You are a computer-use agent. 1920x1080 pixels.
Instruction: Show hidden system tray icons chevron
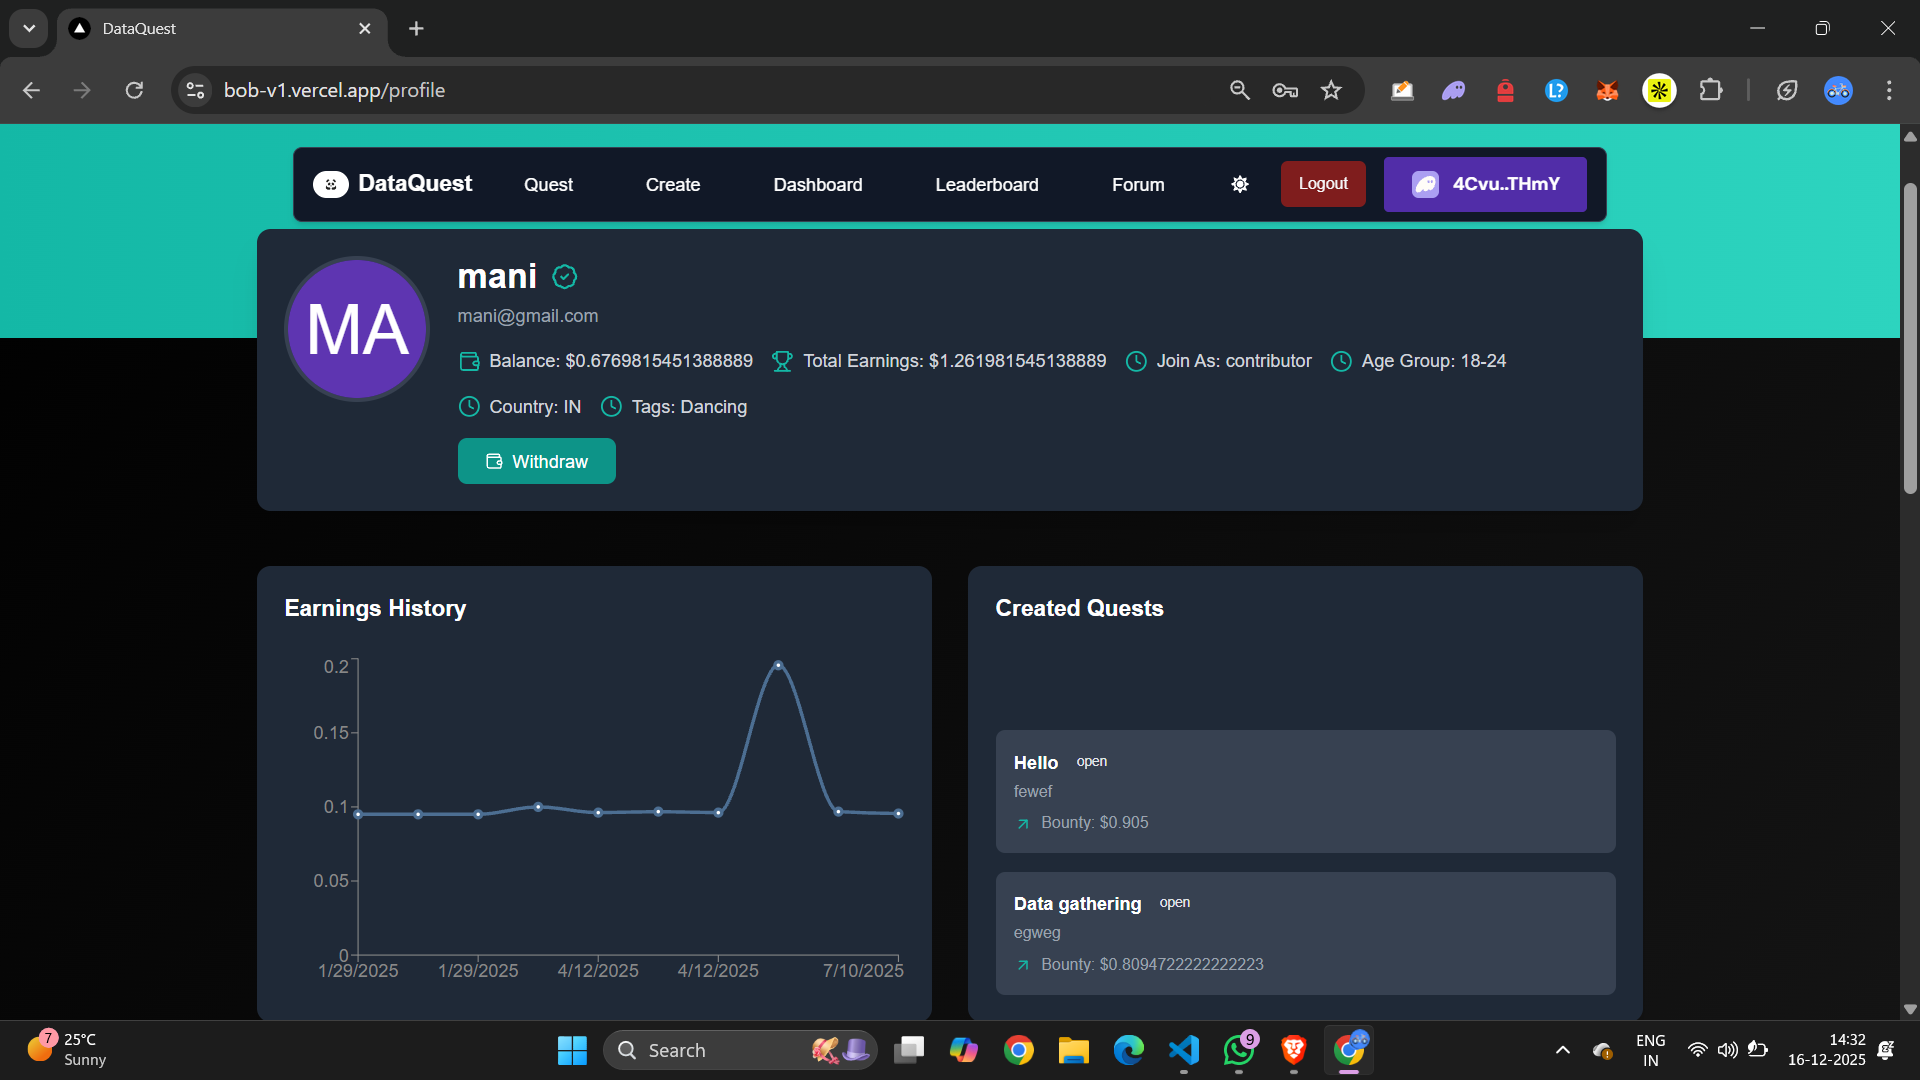point(1562,1050)
